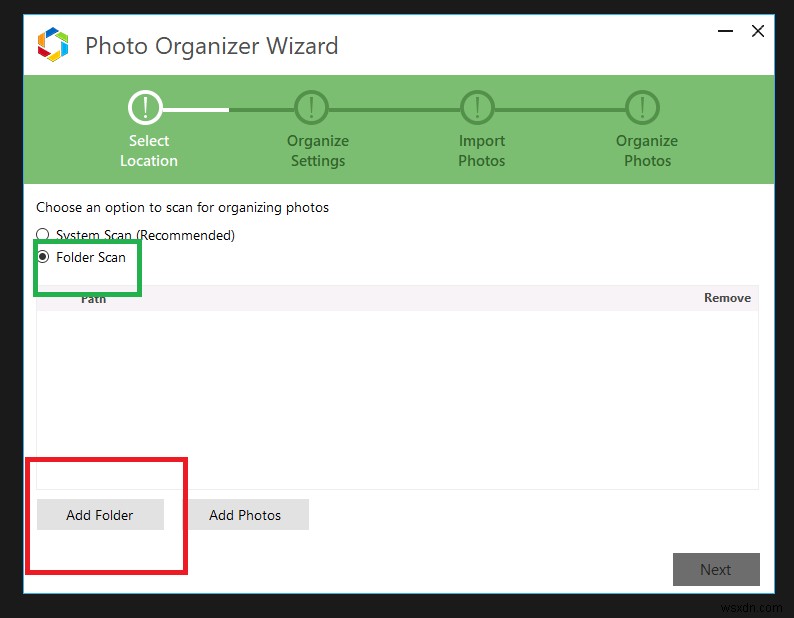Open the Organize Photos step label

tap(647, 150)
